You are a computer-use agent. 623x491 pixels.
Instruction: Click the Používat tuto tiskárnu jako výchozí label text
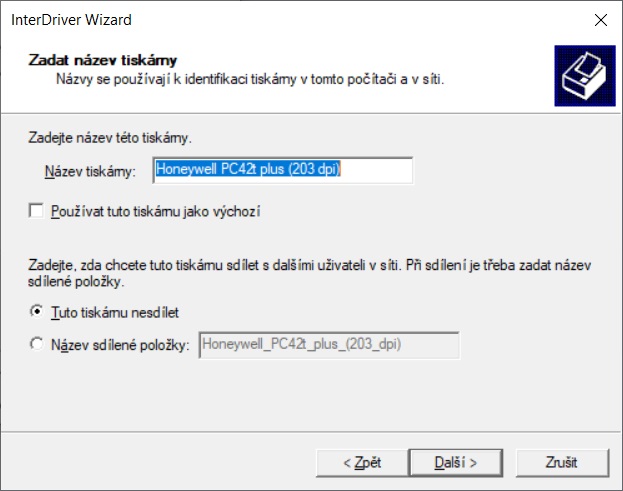[x=156, y=211]
